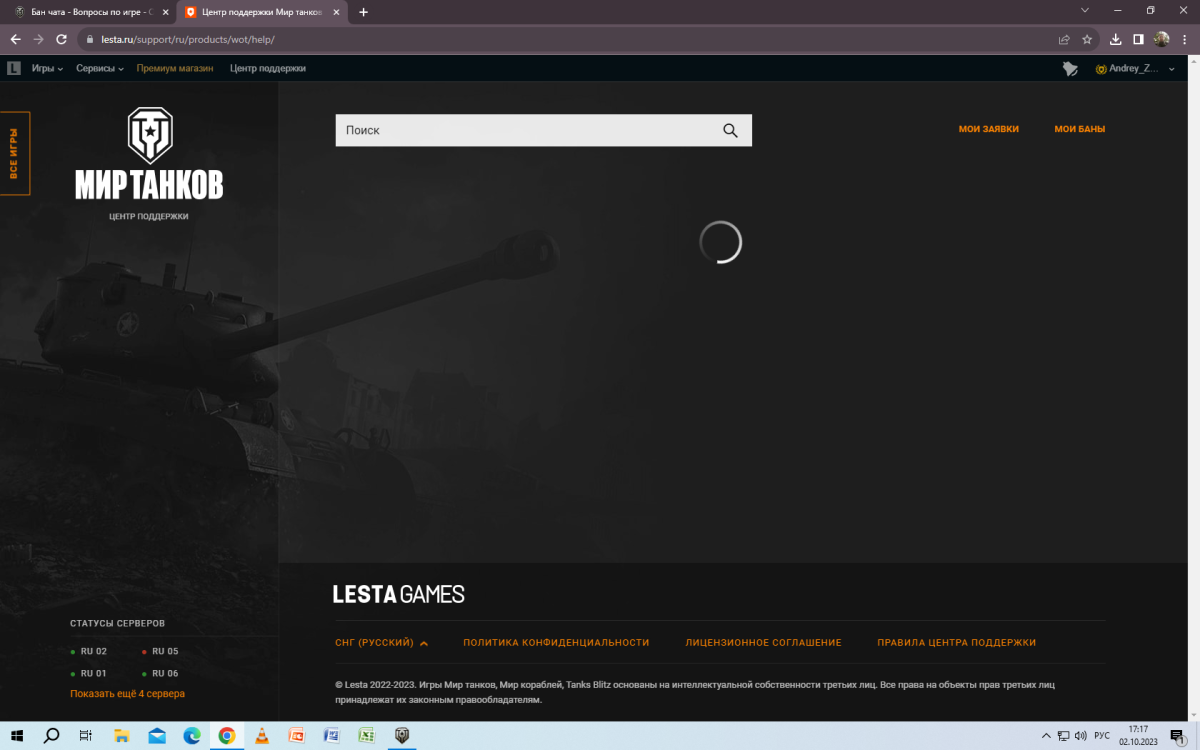Open Chrome downloads icon
The width and height of the screenshot is (1200, 750).
(x=1116, y=40)
